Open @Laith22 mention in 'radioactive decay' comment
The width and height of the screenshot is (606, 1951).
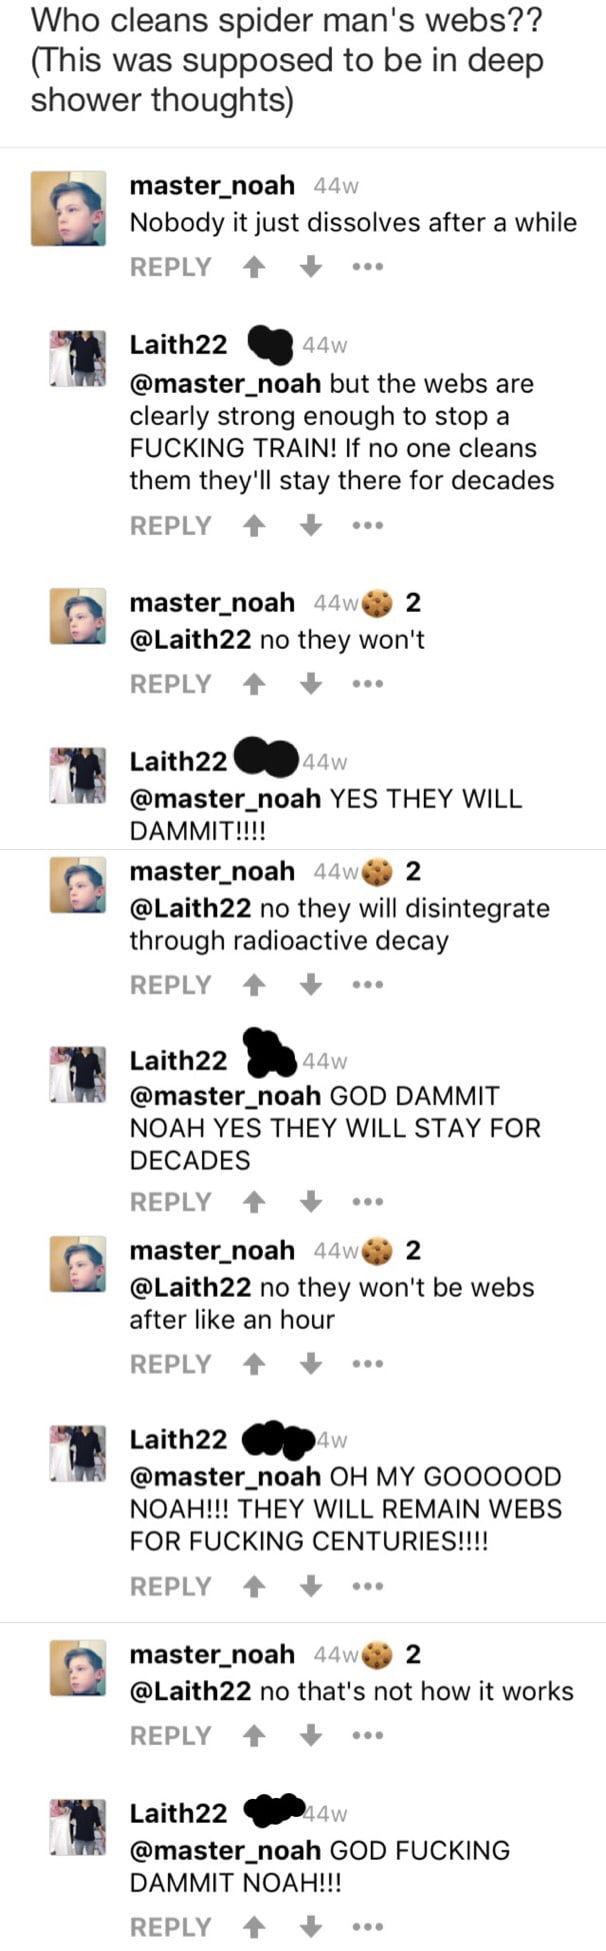pyautogui.click(x=190, y=908)
